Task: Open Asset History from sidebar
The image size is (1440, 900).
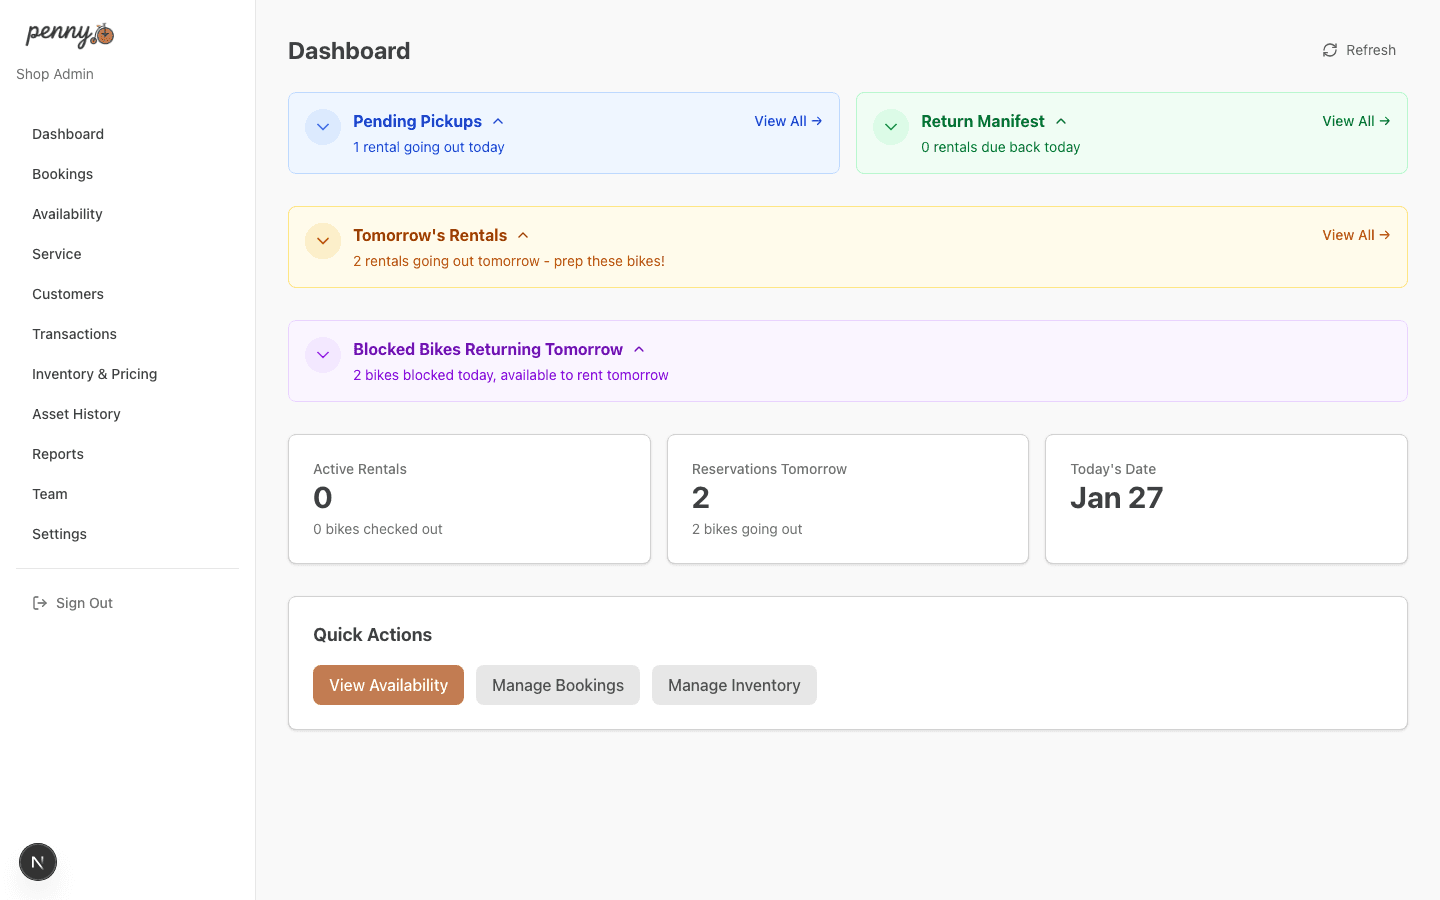Action: click(76, 414)
